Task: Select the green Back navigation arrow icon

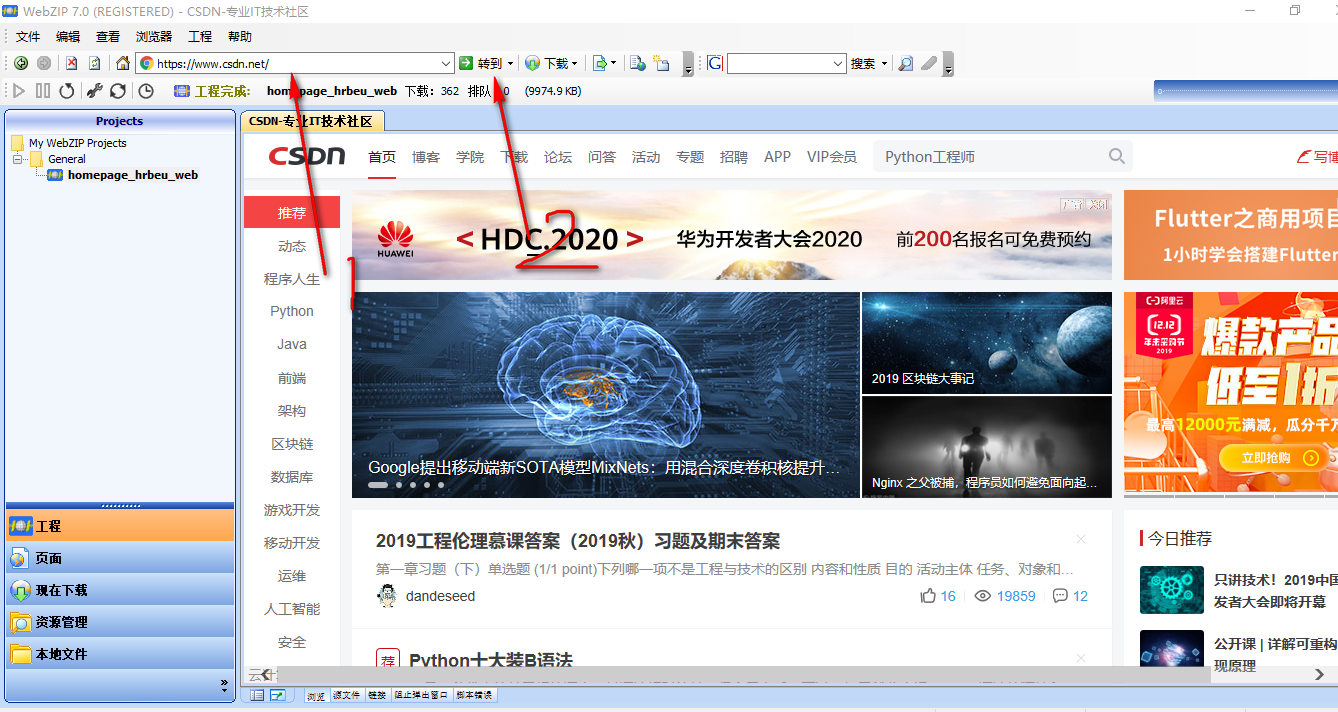Action: (x=20, y=62)
